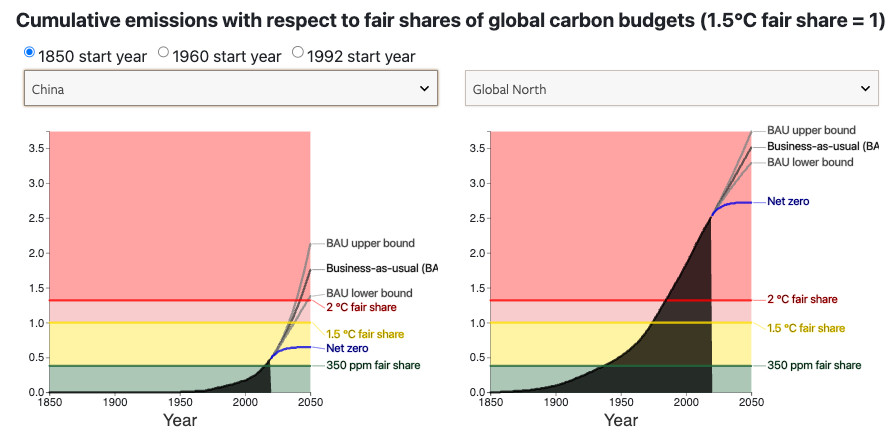This screenshot has height=447, width=893.
Task: Click the red overshoot zone in China chart
Action: coord(171,215)
